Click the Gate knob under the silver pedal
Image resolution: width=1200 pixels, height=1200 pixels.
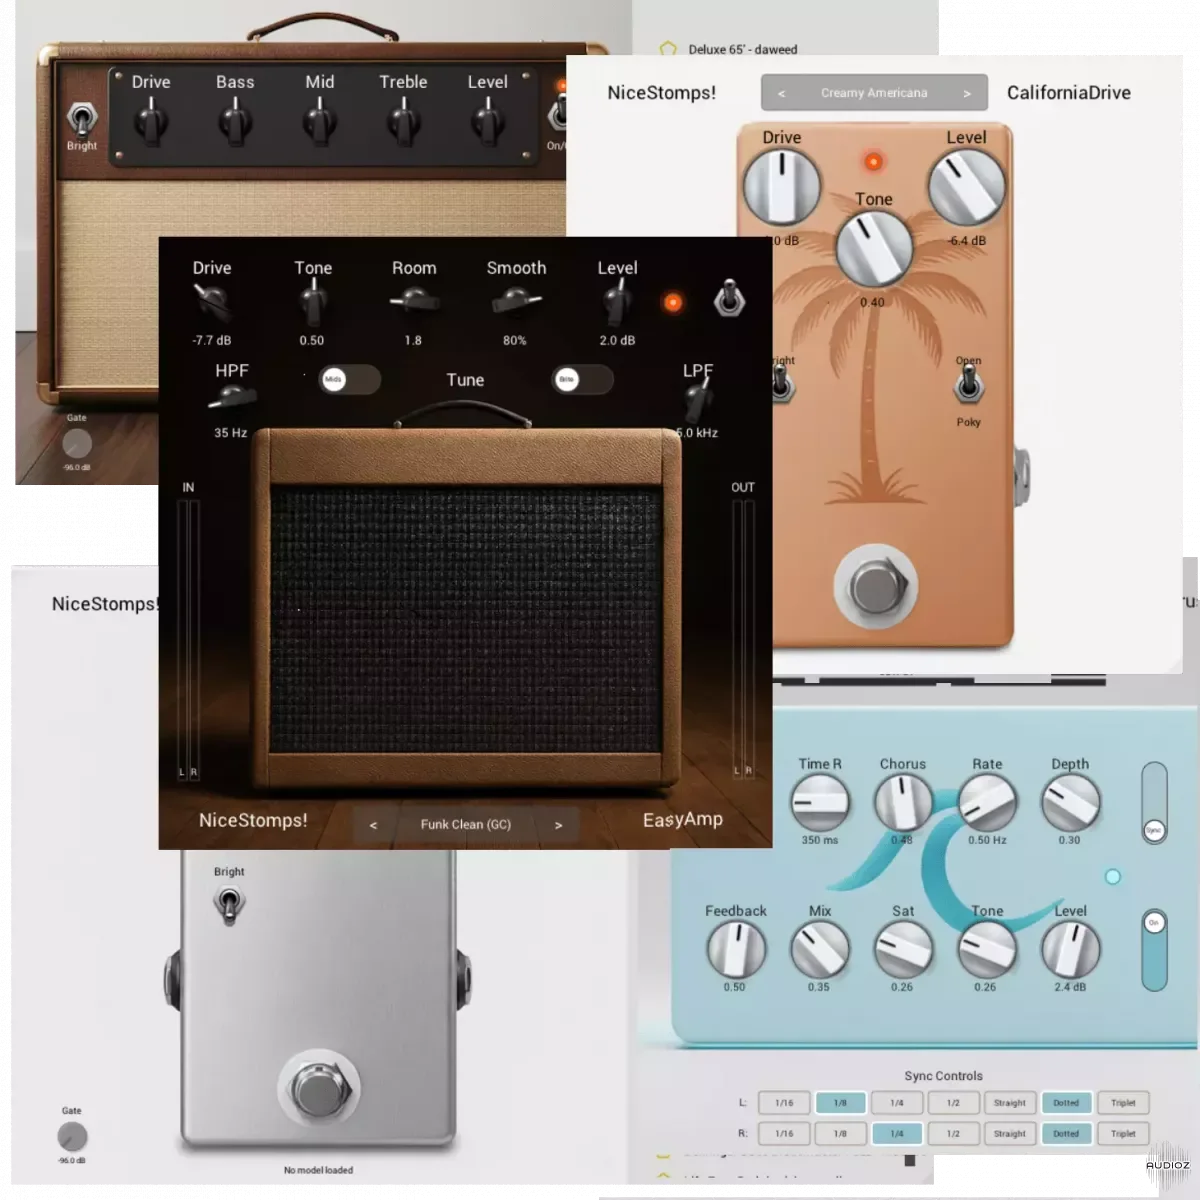pyautogui.click(x=72, y=1137)
